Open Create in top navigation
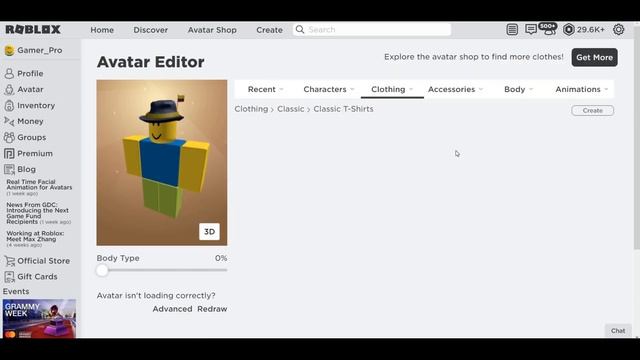The image size is (640, 360). 269,30
